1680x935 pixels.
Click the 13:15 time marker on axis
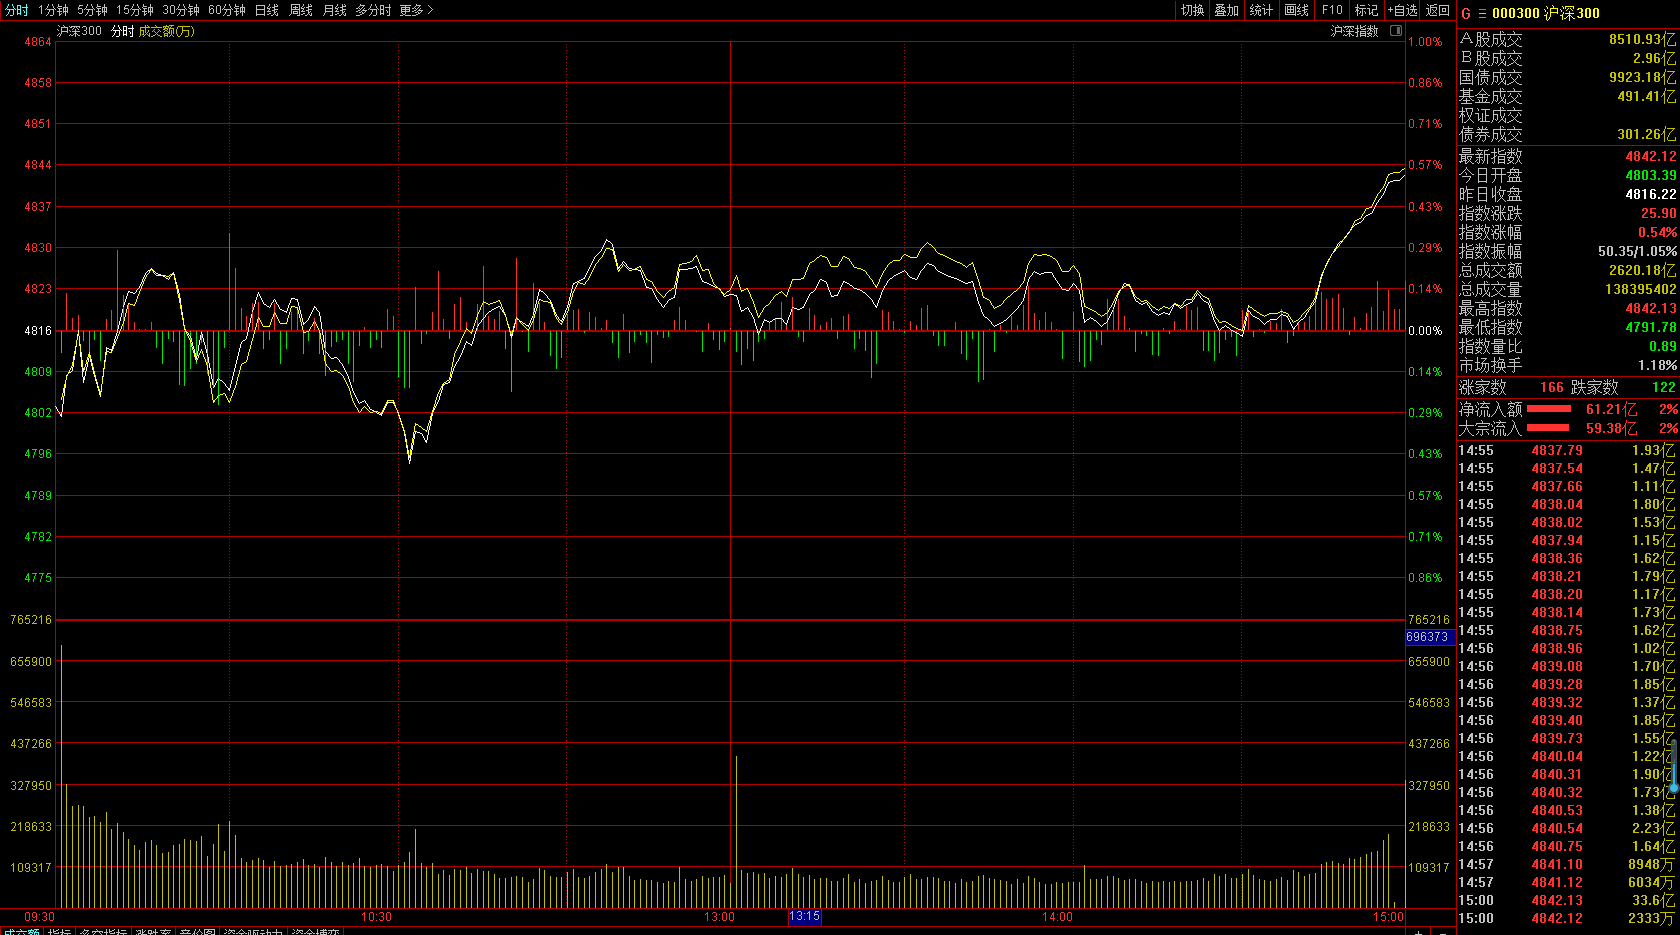805,916
